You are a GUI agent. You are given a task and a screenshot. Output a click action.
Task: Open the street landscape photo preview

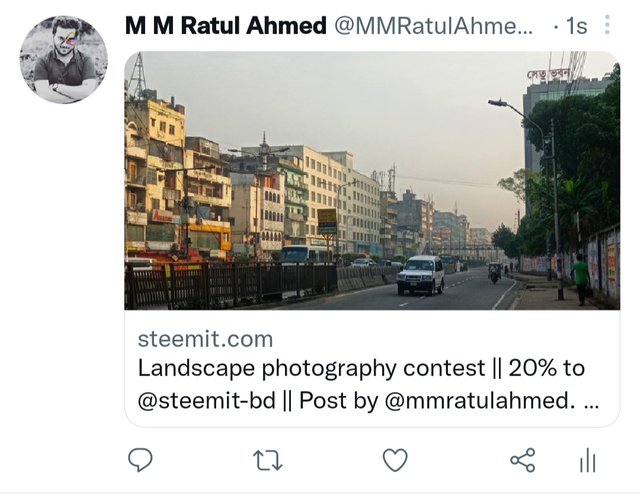pyautogui.click(x=372, y=180)
